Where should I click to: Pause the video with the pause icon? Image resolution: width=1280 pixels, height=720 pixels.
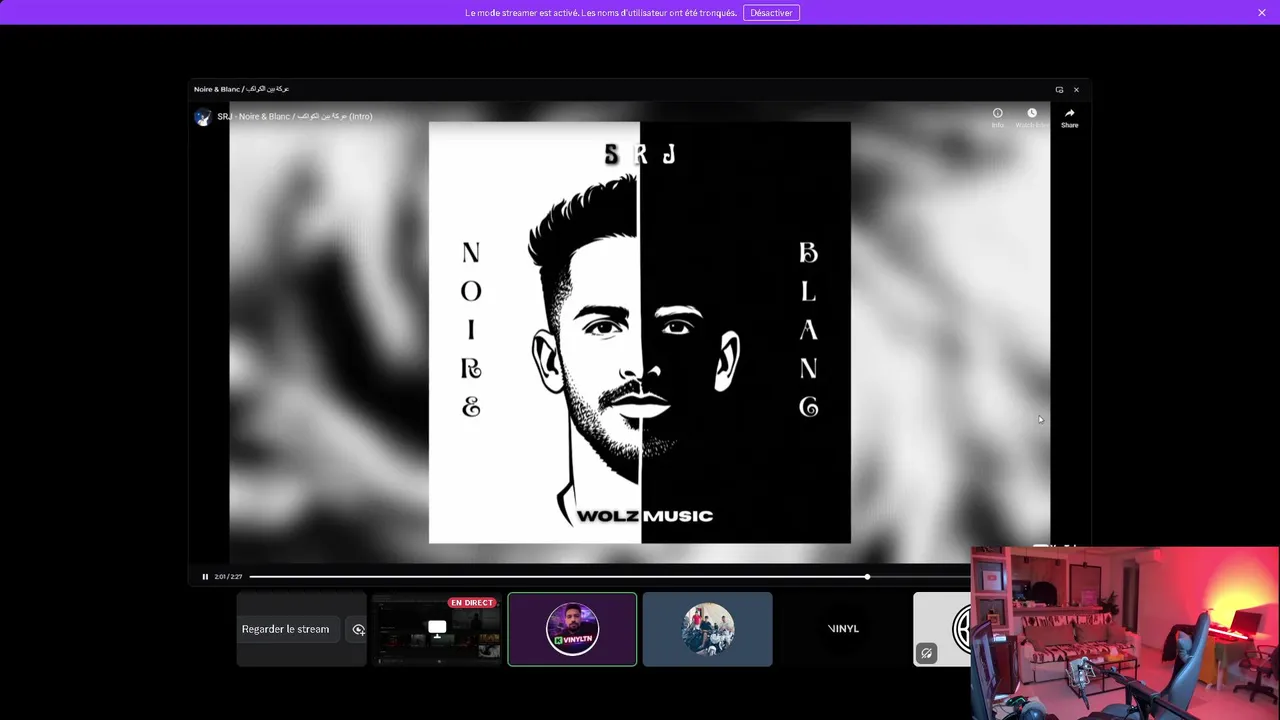[x=205, y=576]
